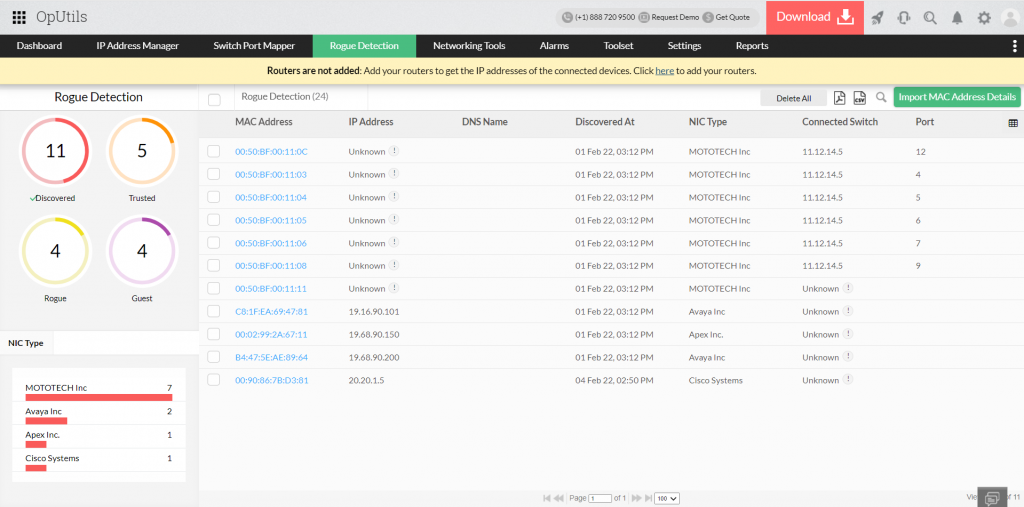Expand the three-dot menu on navigation bar
1024x507 pixels.
tap(1014, 46)
